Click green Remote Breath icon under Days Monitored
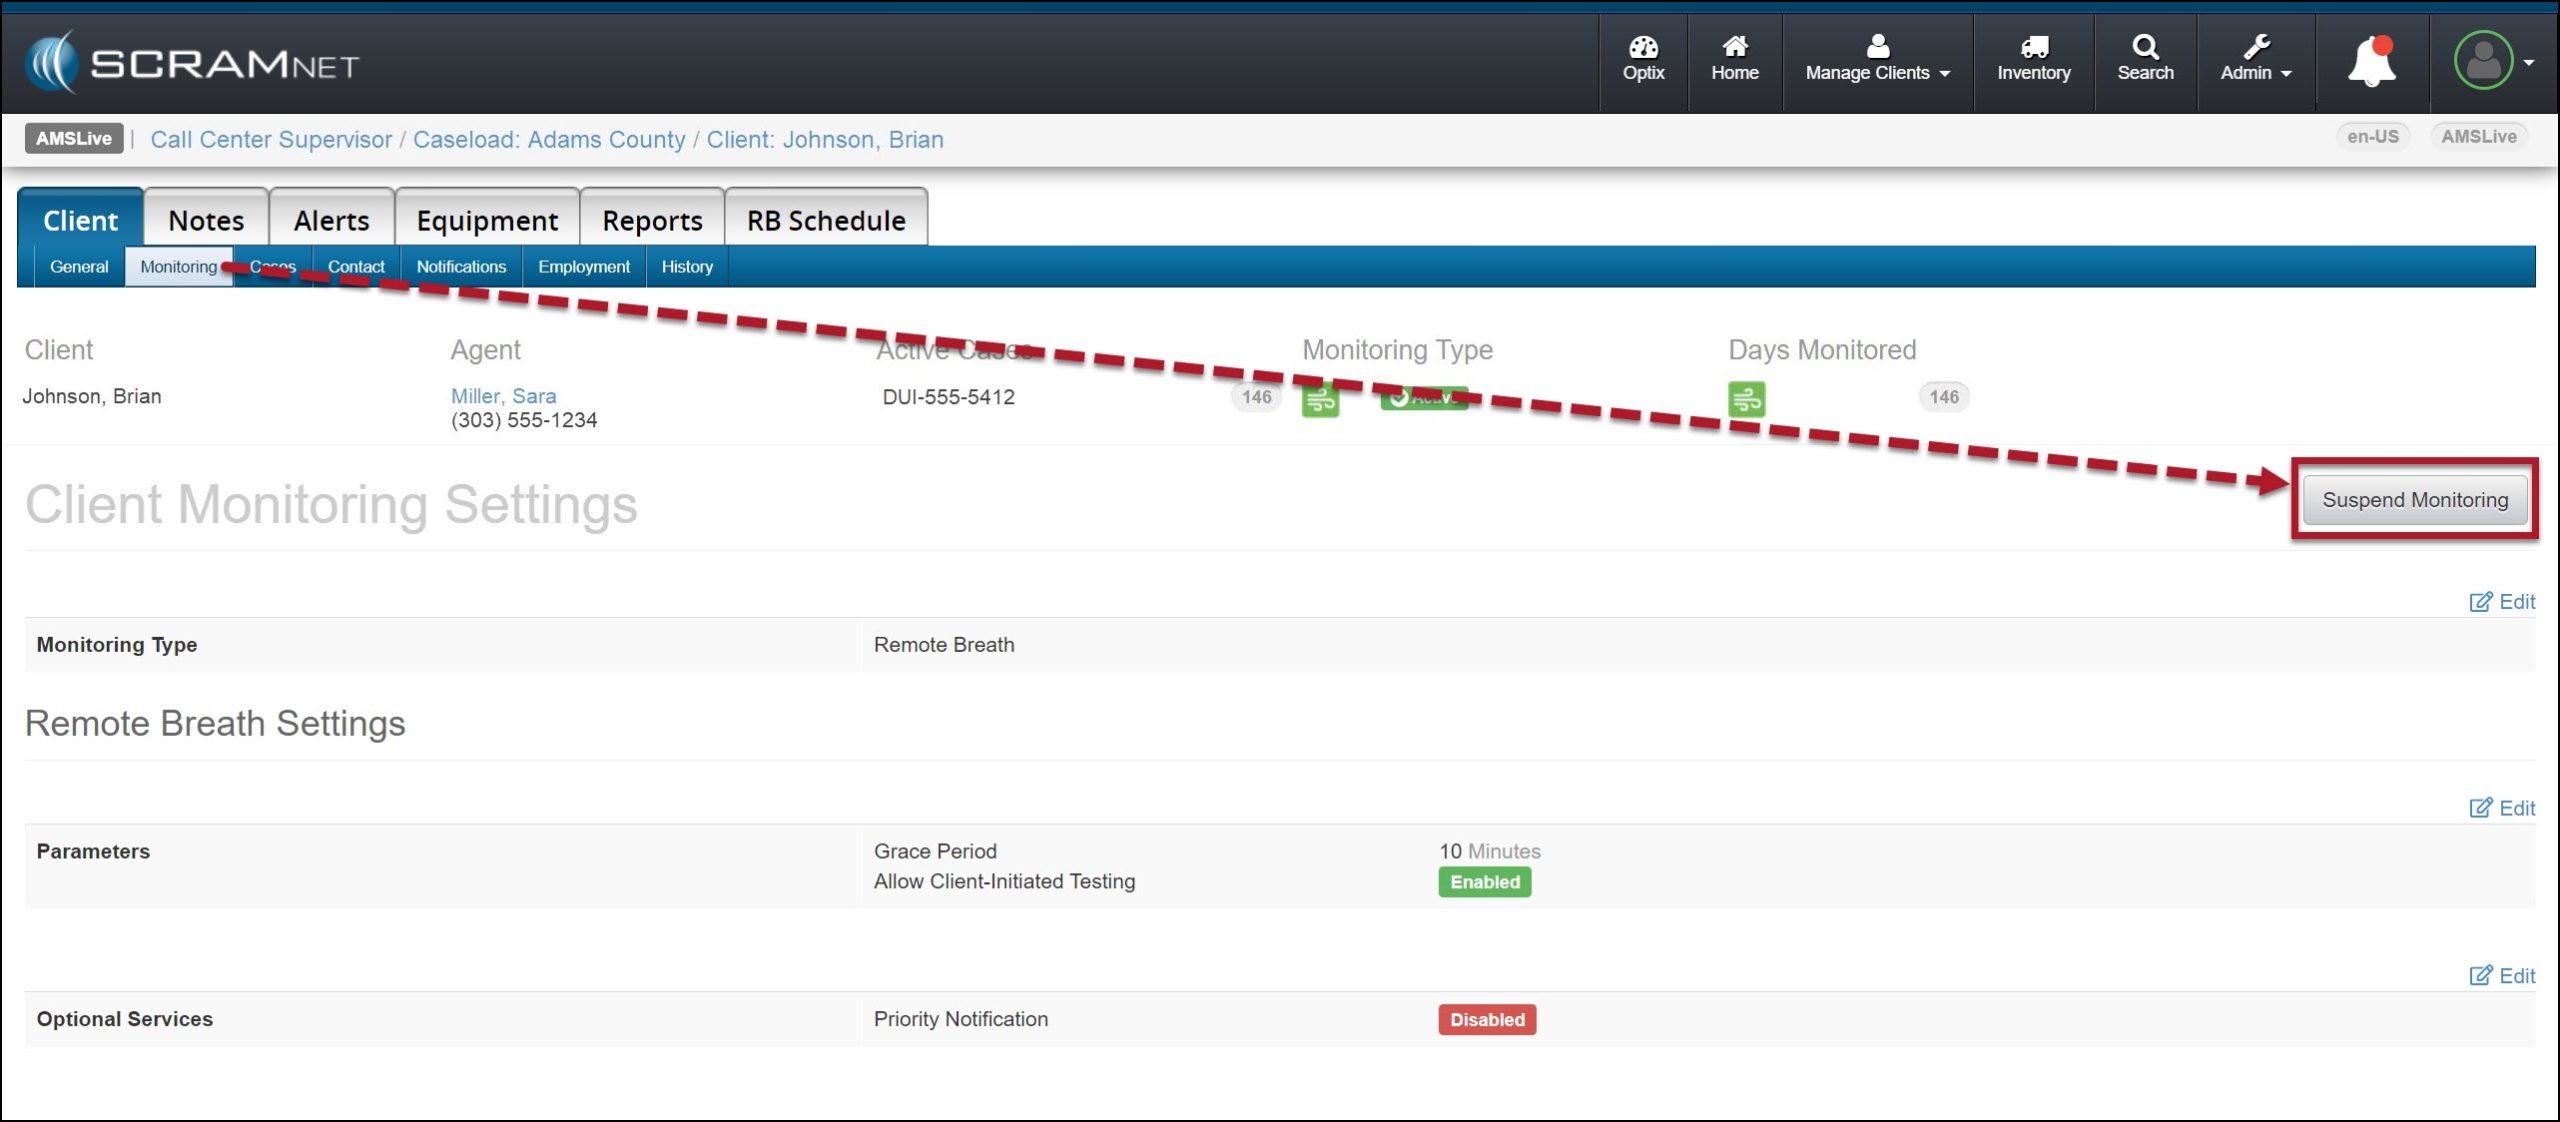Image resolution: width=2560 pixels, height=1122 pixels. 1746,399
